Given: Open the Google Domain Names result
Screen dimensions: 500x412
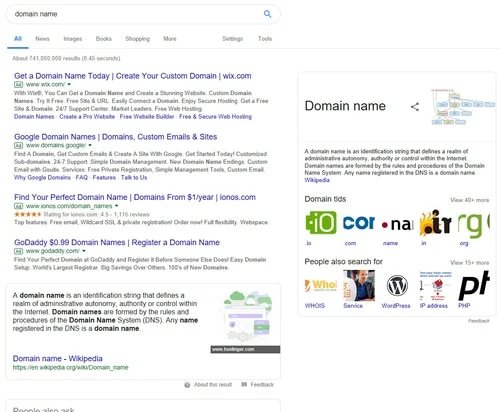Looking at the screenshot, I should coord(116,137).
